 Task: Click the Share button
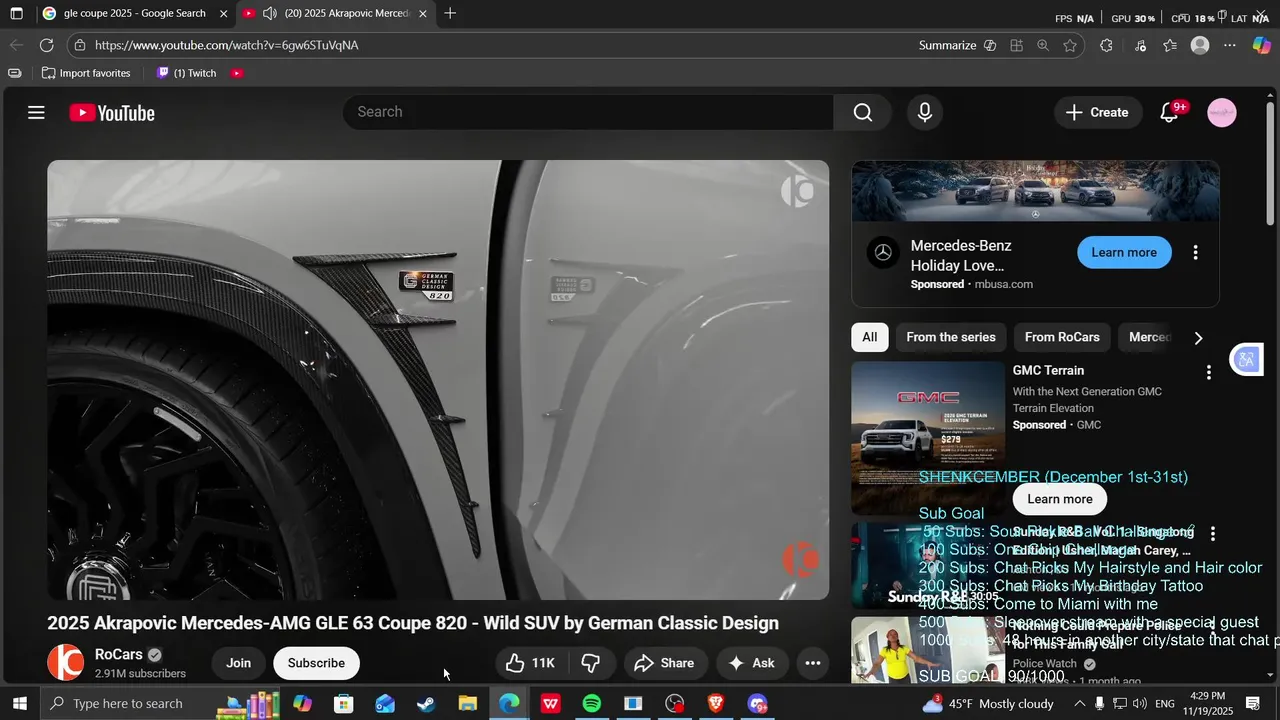pyautogui.click(x=664, y=663)
